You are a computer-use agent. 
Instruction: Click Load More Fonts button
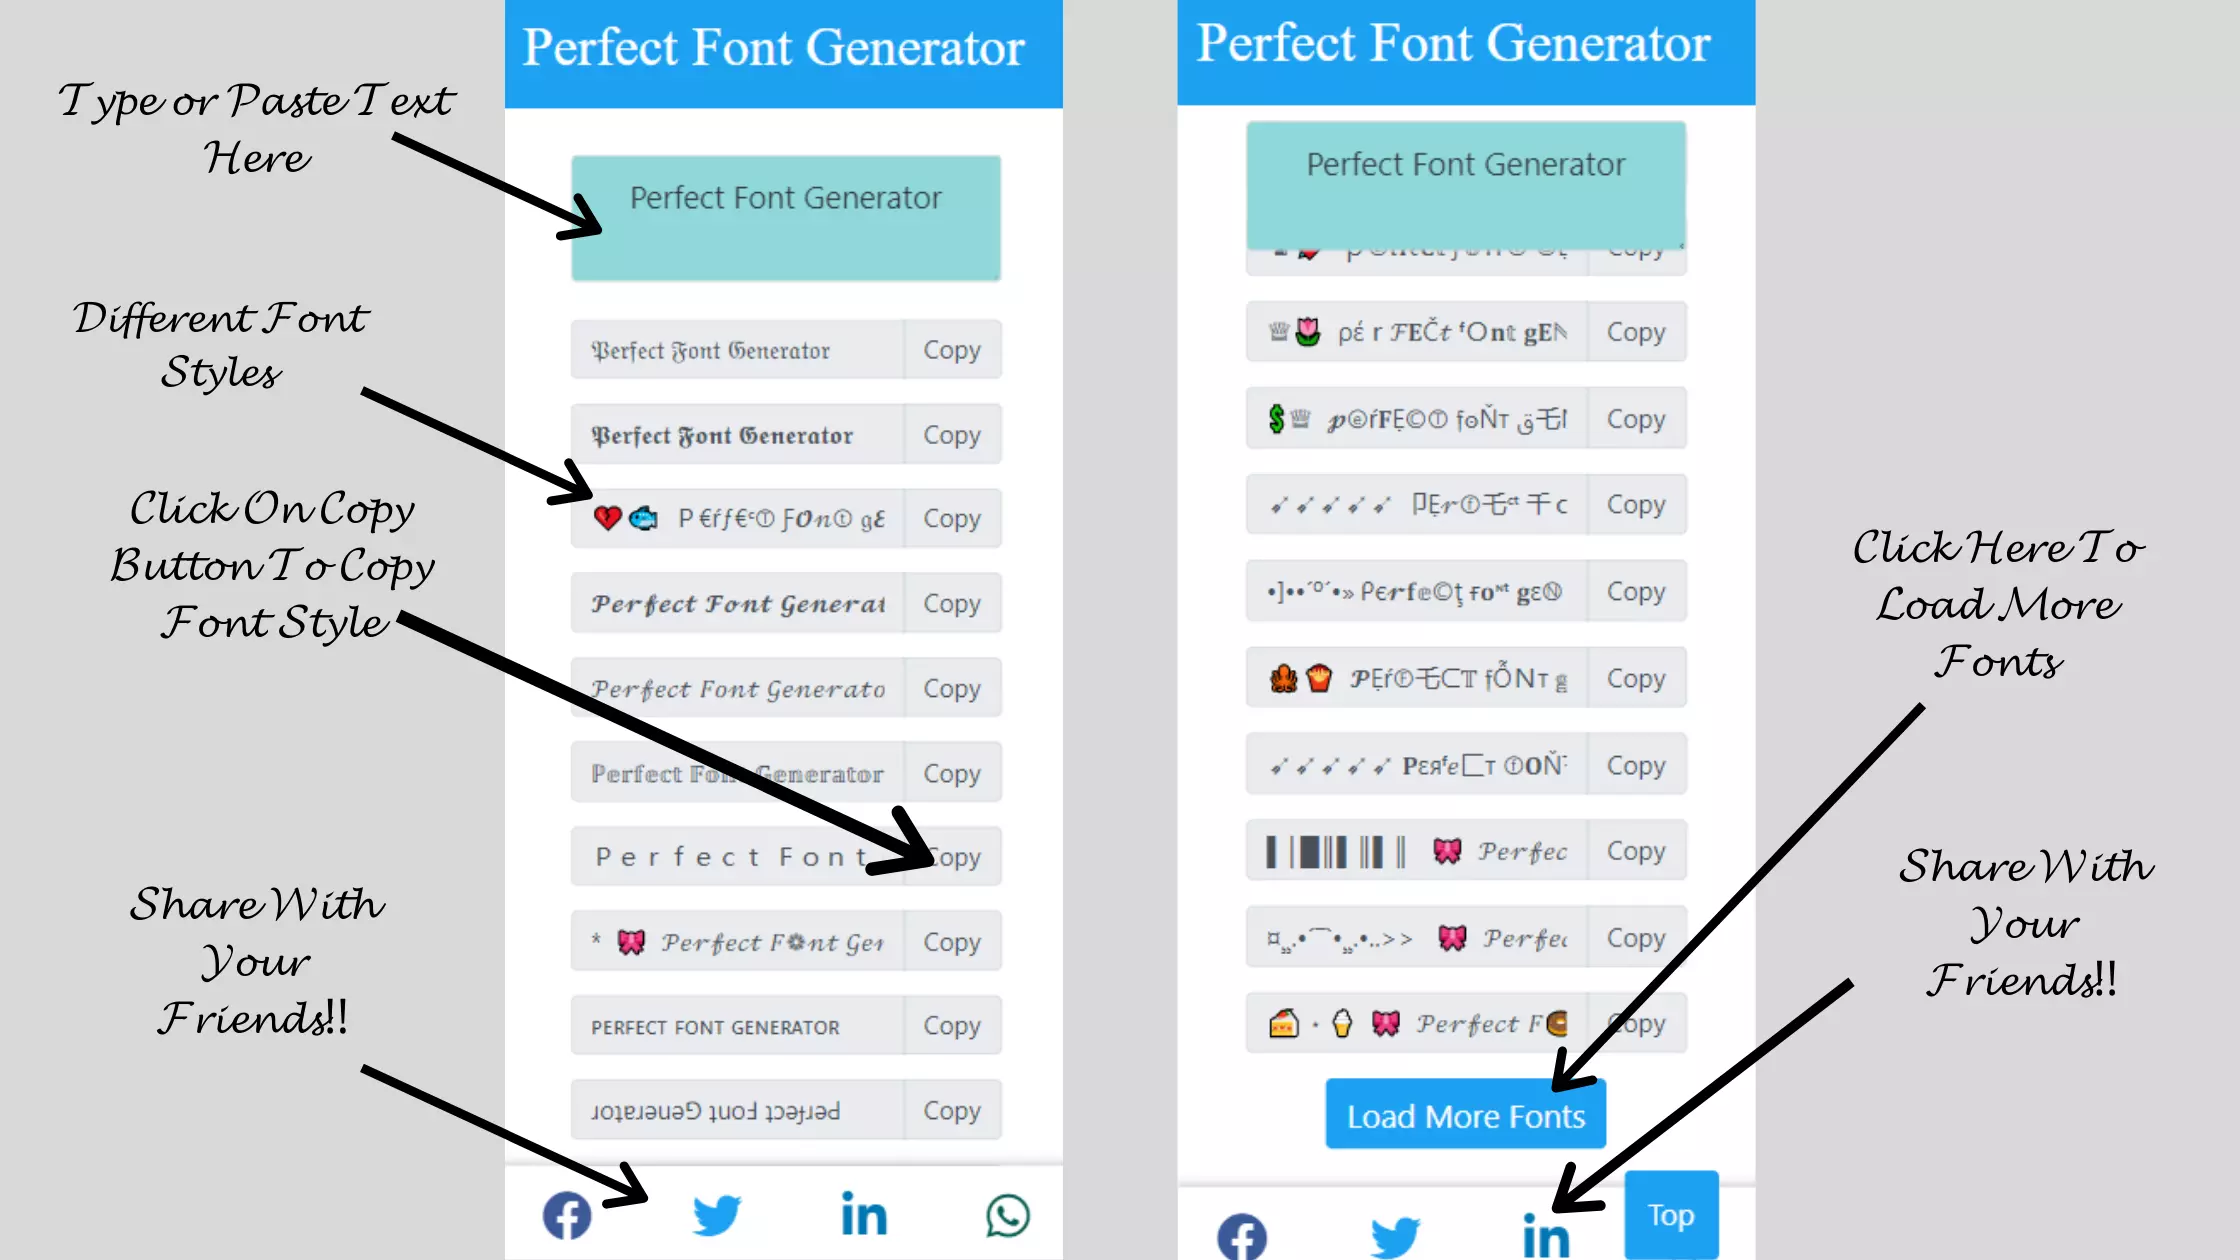tap(1465, 1115)
